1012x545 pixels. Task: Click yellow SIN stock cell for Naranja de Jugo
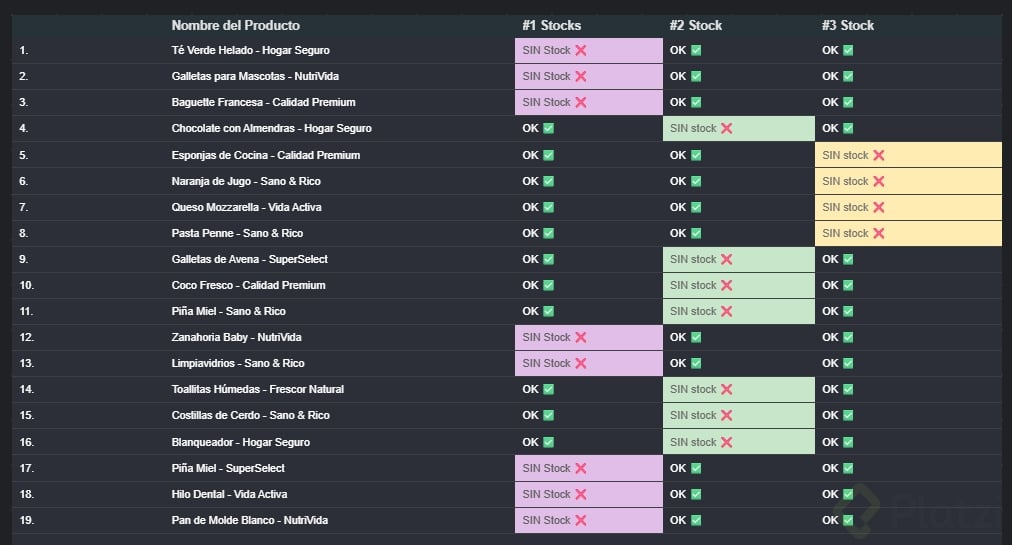click(x=908, y=181)
